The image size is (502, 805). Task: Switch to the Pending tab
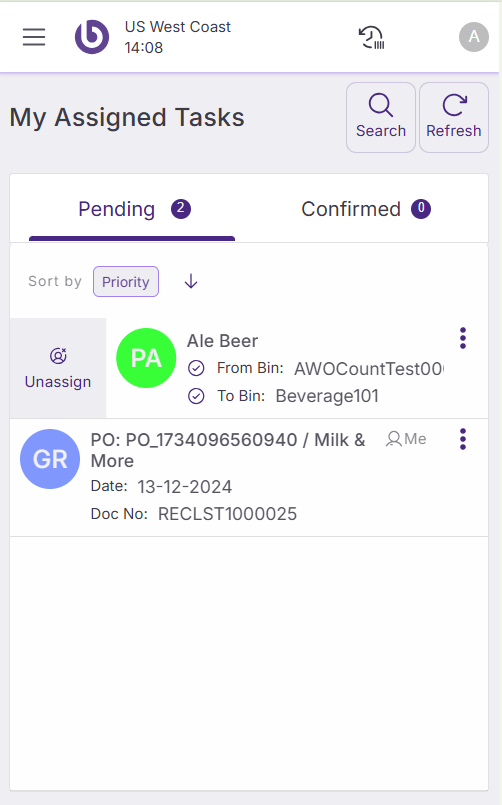coord(132,209)
